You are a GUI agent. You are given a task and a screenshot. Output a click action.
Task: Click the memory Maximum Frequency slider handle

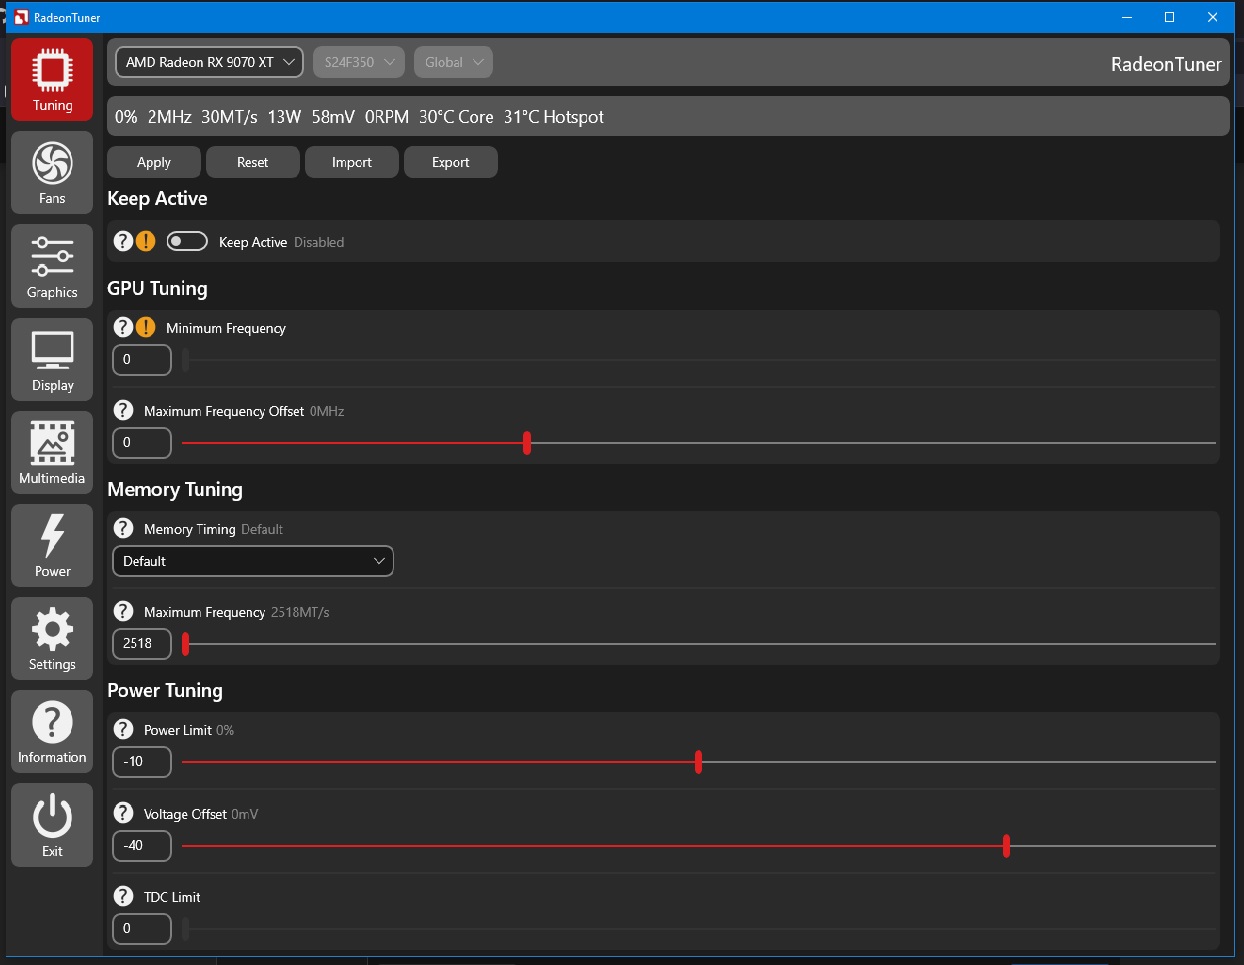pos(186,644)
